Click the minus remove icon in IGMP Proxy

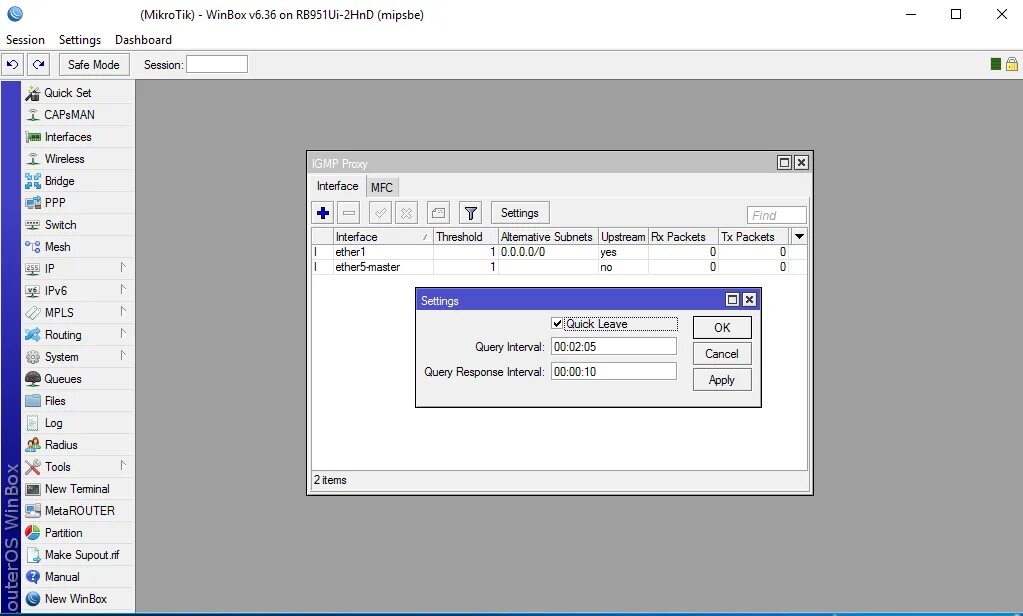click(349, 213)
